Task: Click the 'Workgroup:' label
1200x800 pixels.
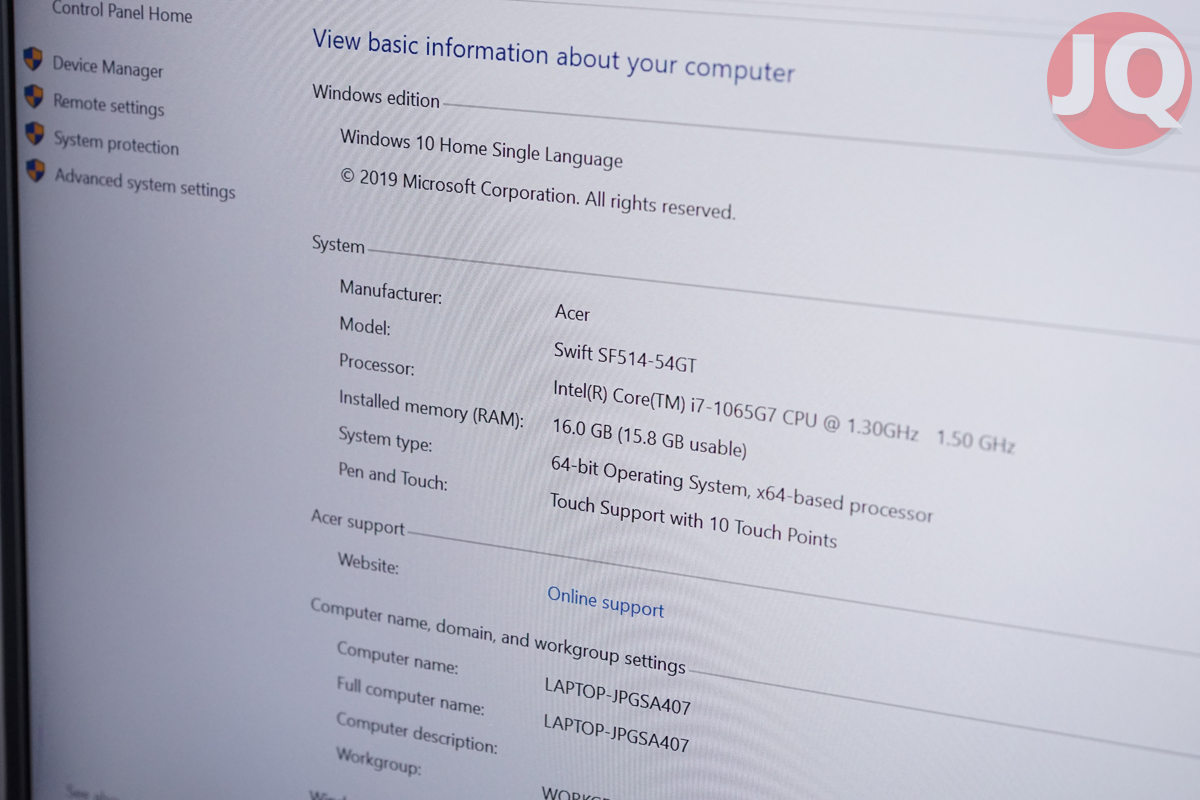Action: coord(378,762)
